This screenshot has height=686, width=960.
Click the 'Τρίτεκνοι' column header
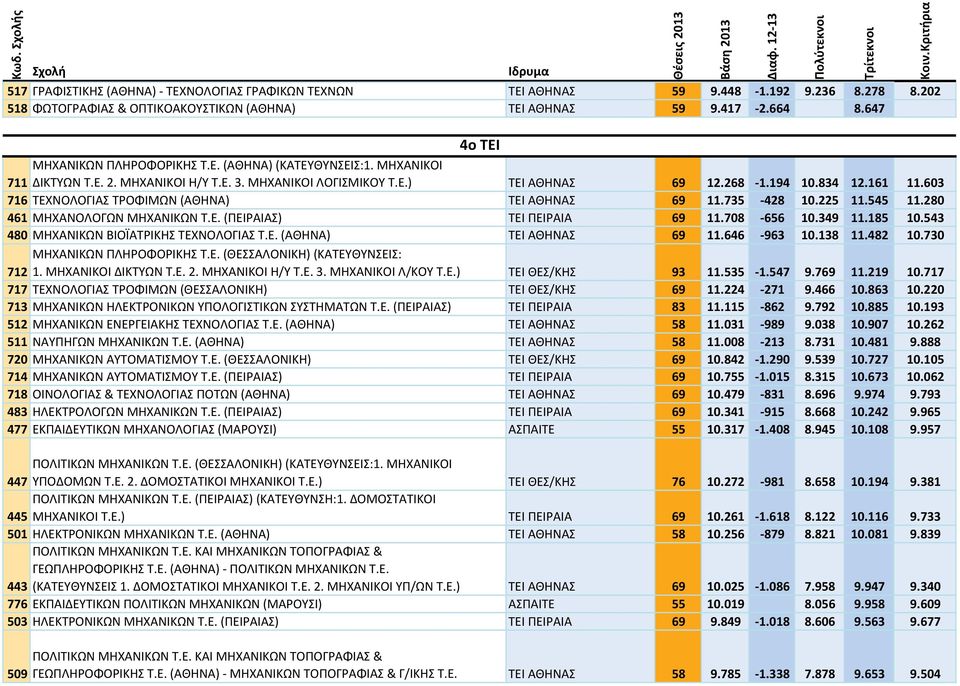point(869,53)
